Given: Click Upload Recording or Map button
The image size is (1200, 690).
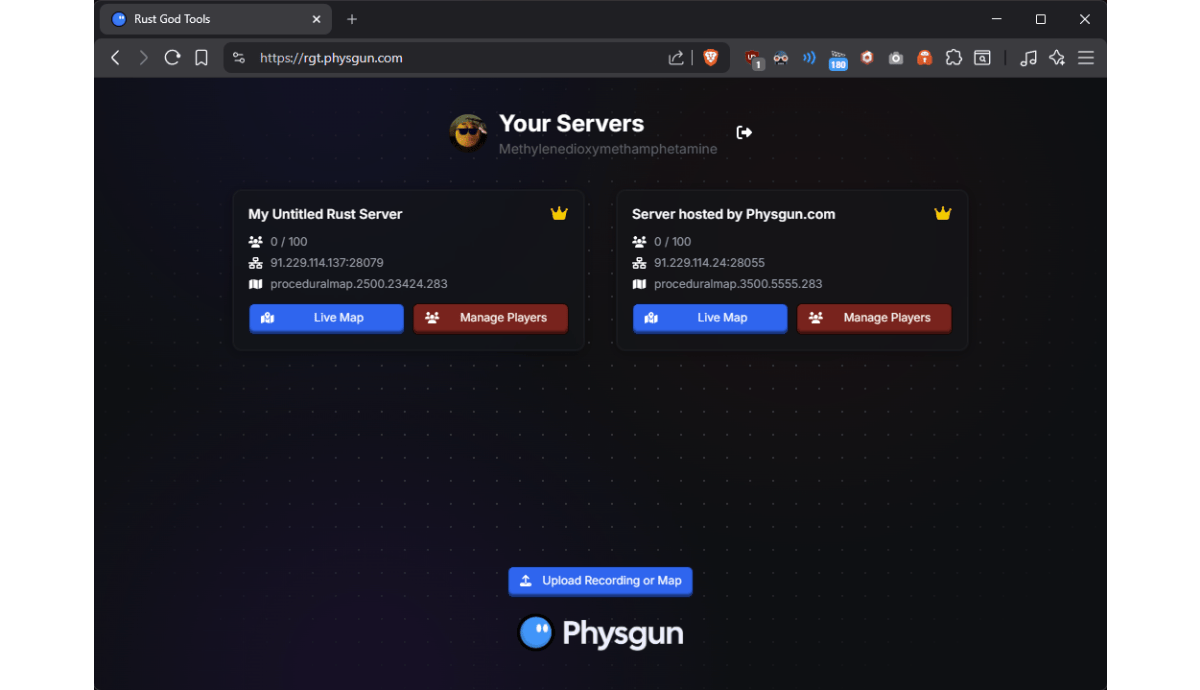Looking at the screenshot, I should (x=600, y=581).
